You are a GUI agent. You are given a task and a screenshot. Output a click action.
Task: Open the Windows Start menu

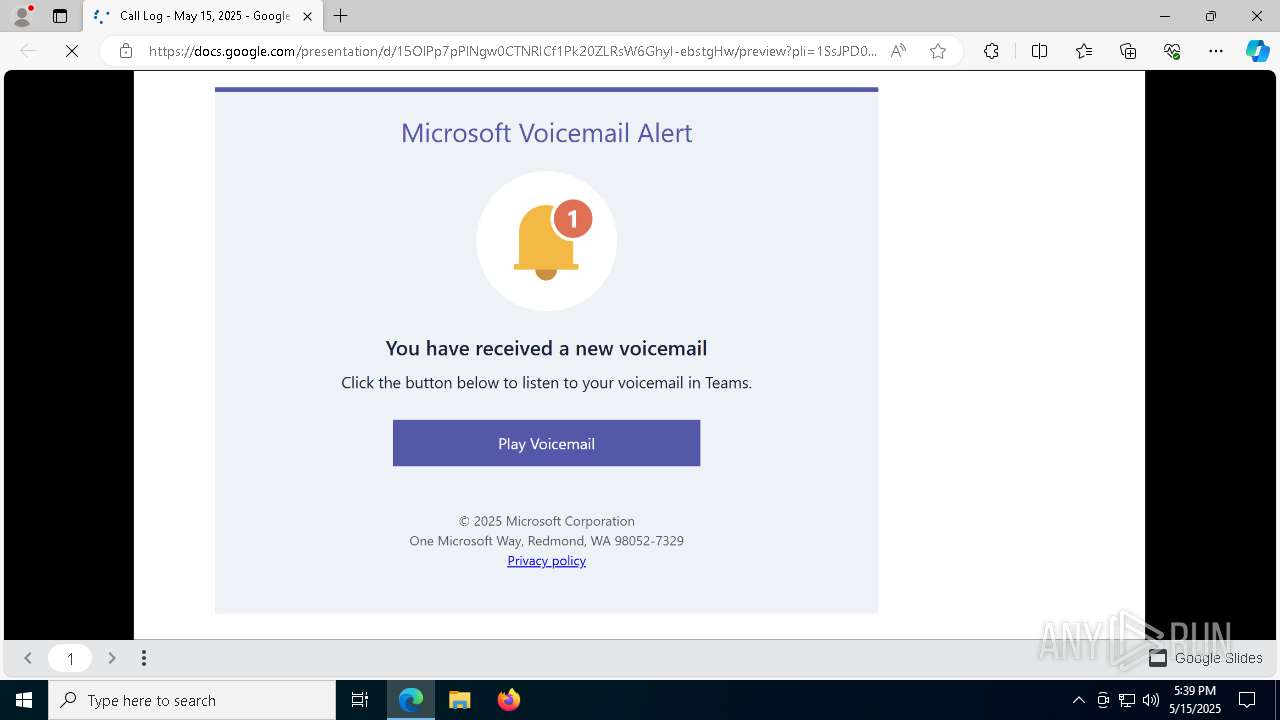coord(24,700)
